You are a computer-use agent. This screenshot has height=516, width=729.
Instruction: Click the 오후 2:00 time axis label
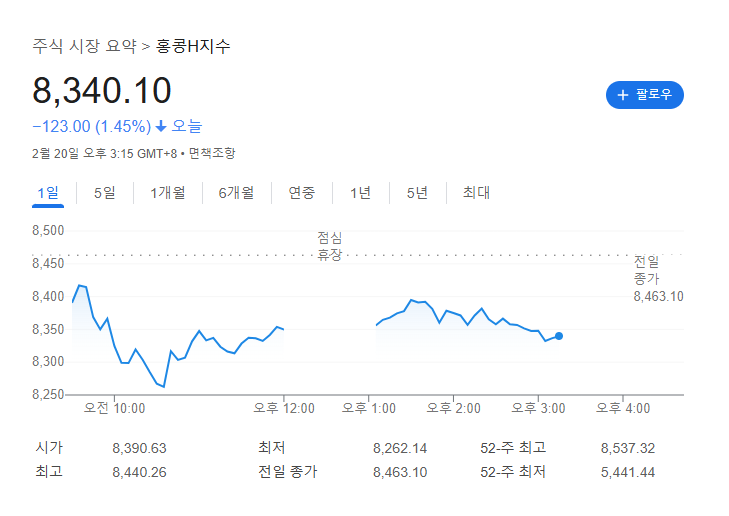coord(454,408)
